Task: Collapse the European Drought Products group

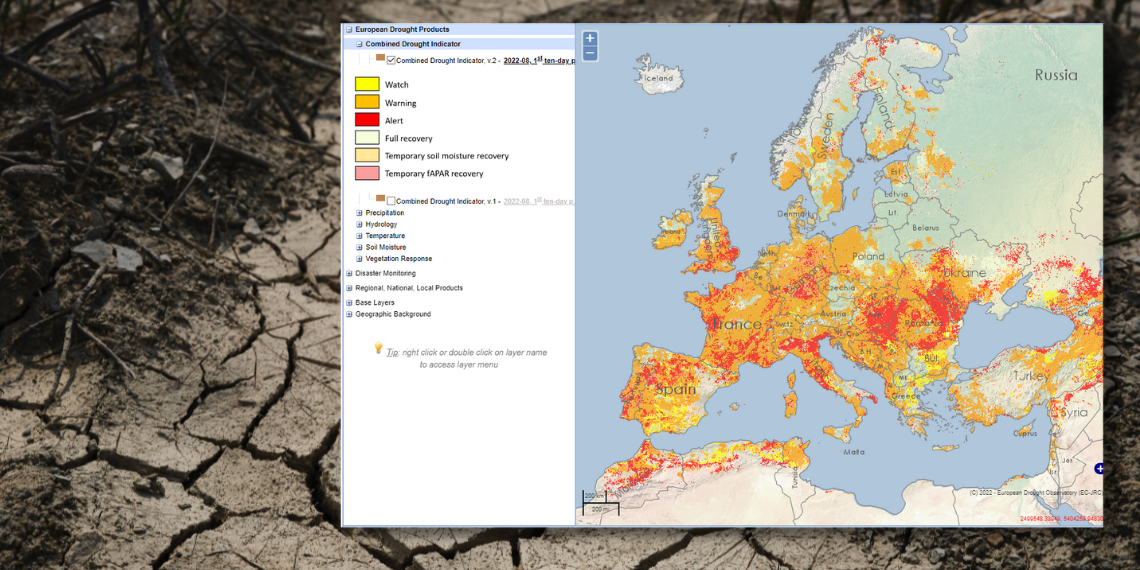Action: pyautogui.click(x=349, y=30)
